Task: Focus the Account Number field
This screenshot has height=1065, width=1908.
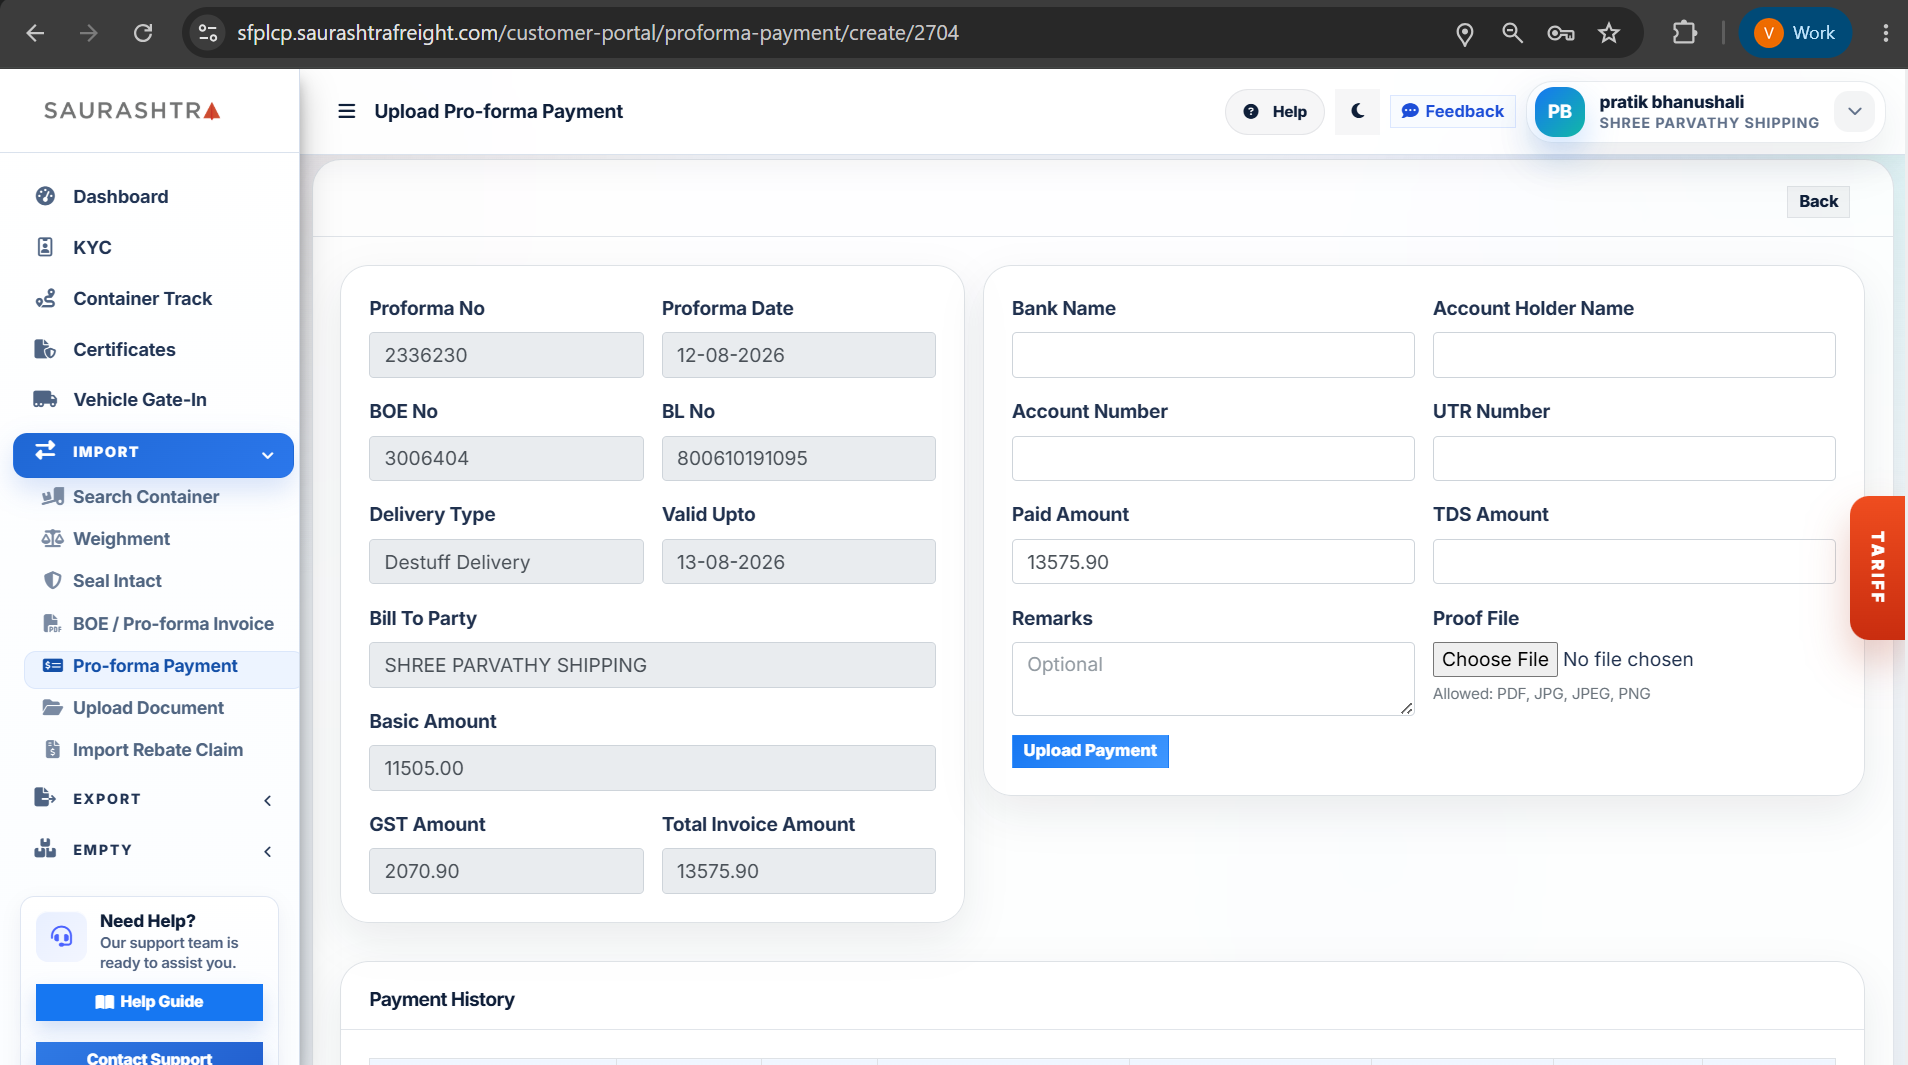Action: [x=1213, y=458]
